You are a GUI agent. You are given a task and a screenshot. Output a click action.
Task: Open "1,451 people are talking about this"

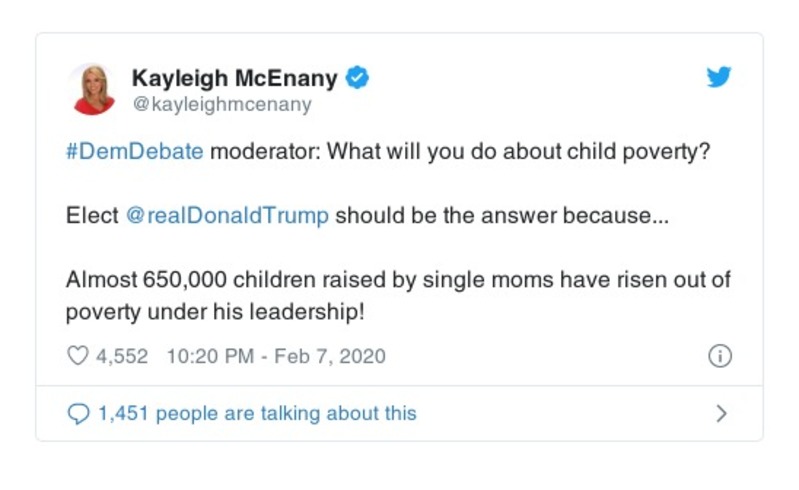point(256,413)
